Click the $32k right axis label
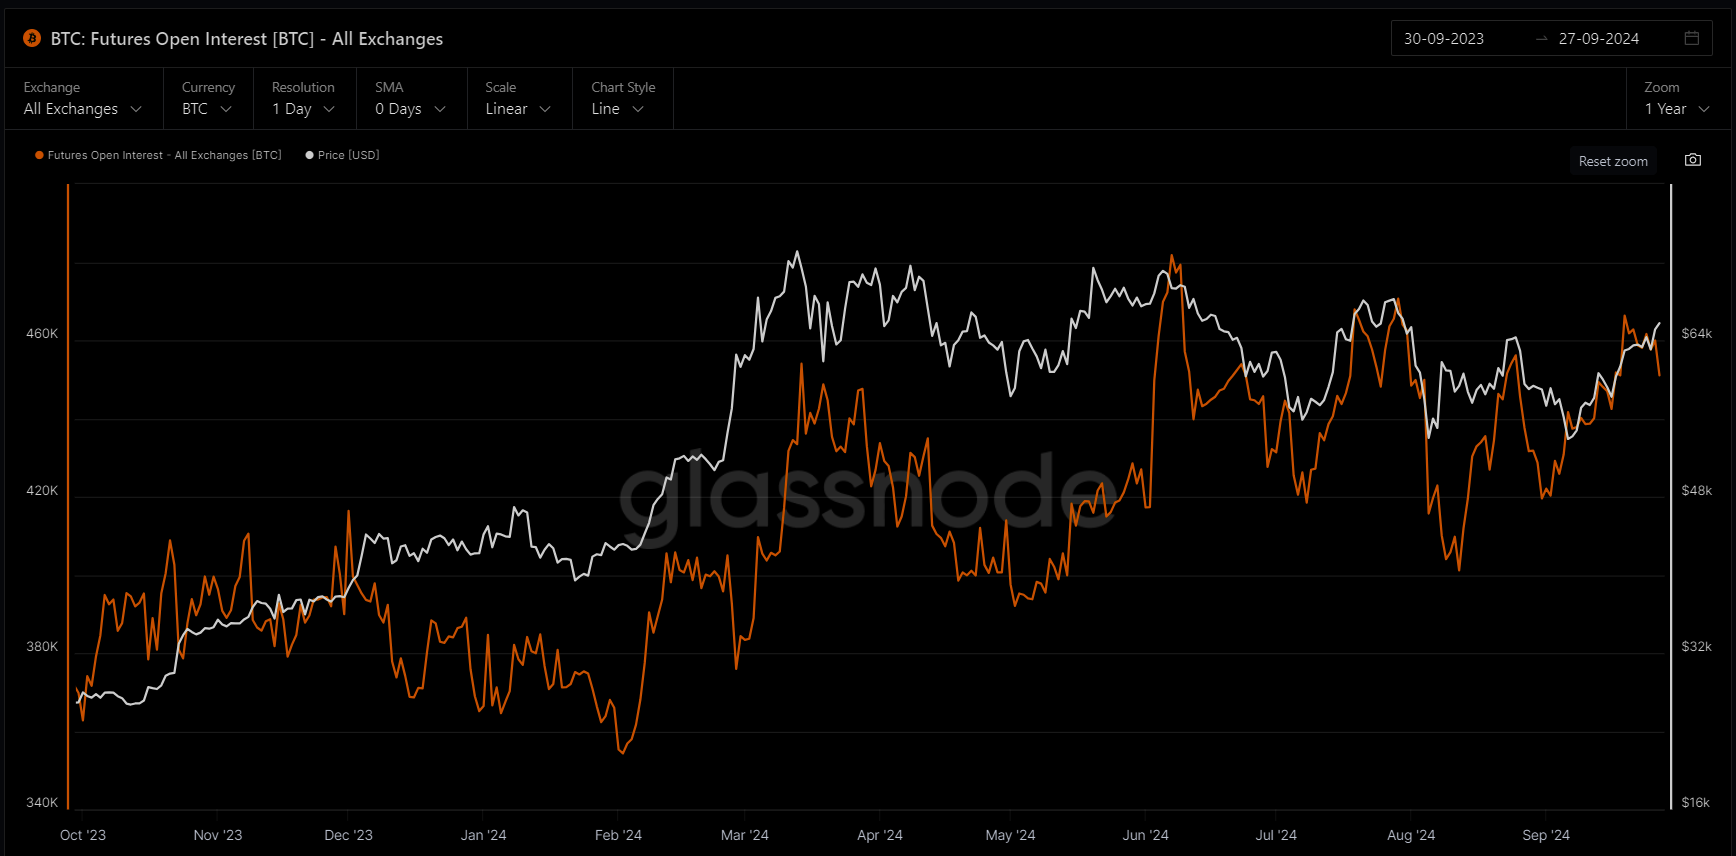Viewport: 1736px width, 856px height. [x=1697, y=647]
